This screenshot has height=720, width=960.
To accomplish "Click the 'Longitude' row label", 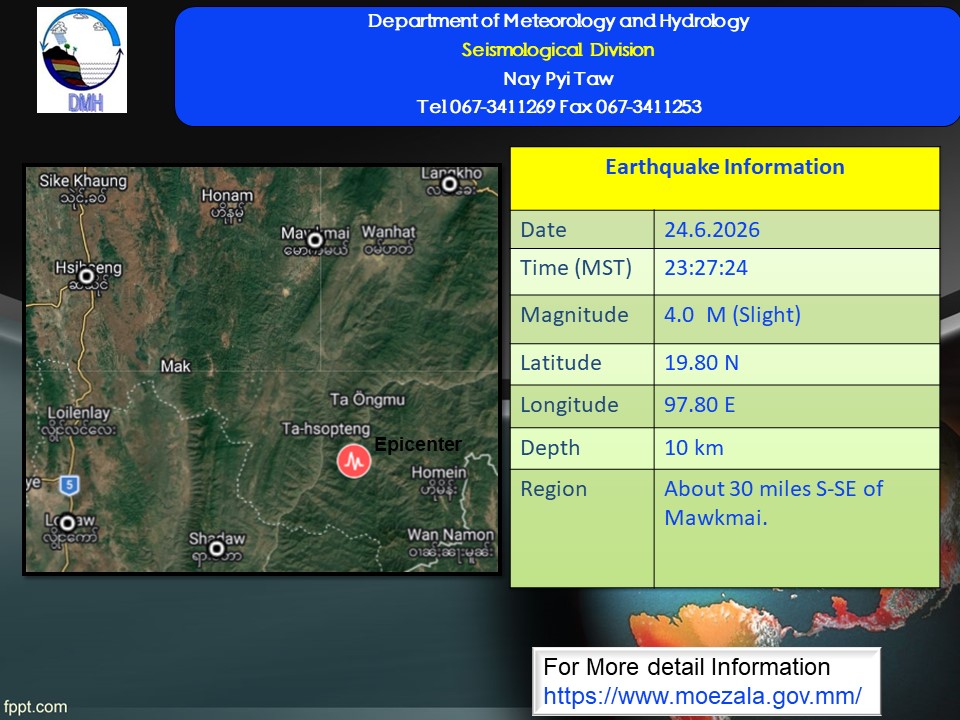I will (x=569, y=405).
